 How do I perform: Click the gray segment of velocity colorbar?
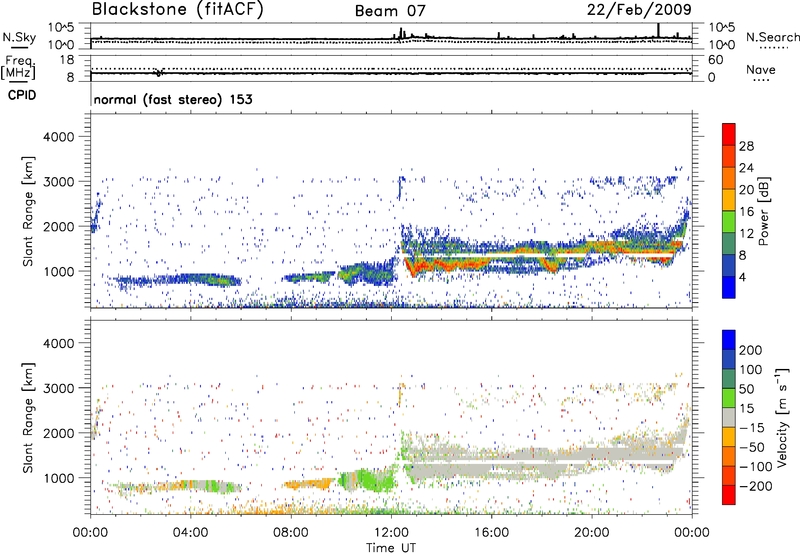click(x=729, y=418)
